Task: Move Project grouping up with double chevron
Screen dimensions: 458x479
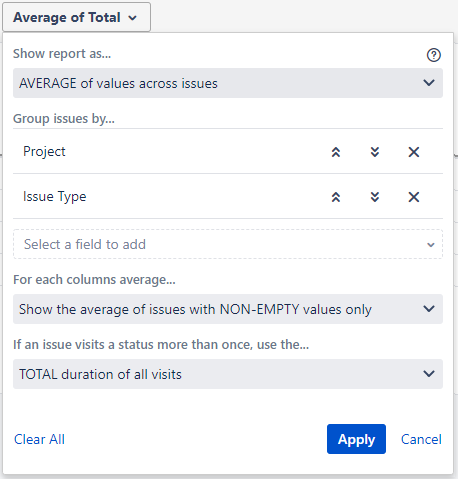Action: pyautogui.click(x=336, y=152)
